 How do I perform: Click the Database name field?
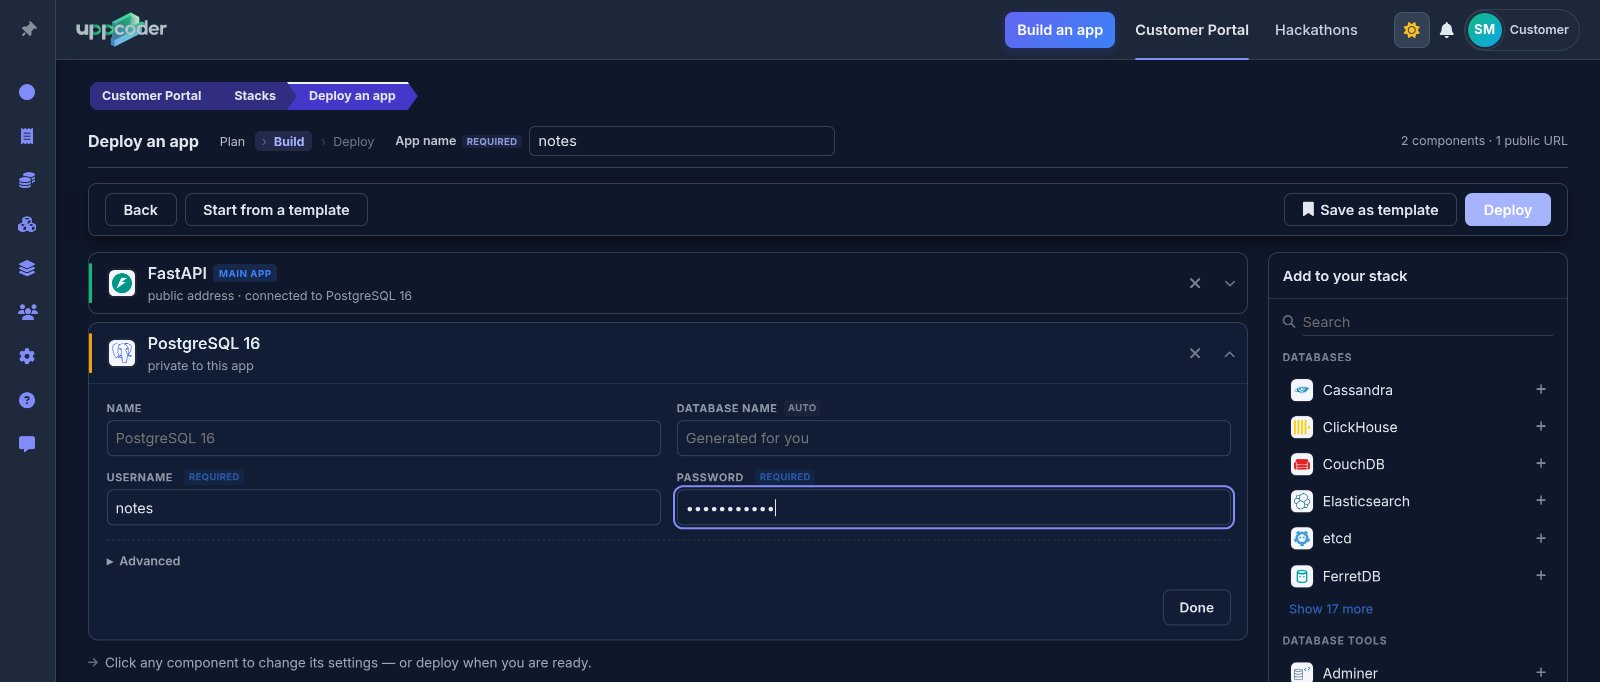click(953, 438)
